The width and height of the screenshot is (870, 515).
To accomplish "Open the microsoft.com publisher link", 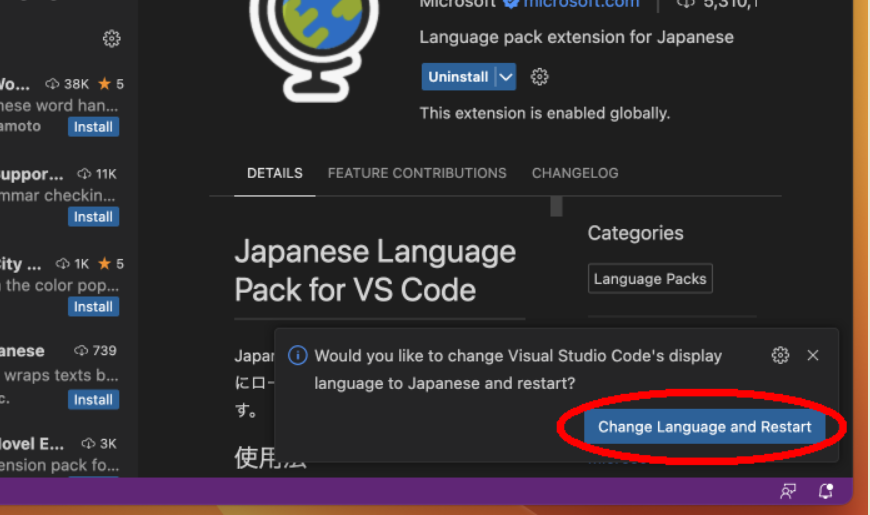I will (581, 4).
